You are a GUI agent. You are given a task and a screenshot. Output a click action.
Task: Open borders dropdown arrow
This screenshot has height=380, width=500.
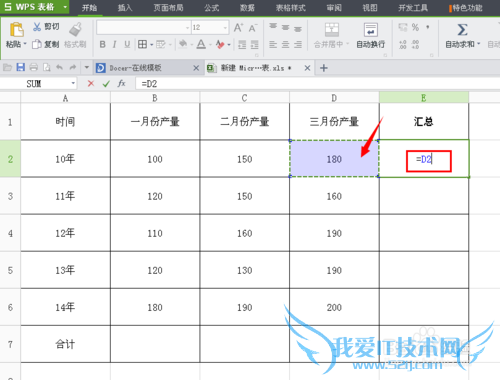151,44
